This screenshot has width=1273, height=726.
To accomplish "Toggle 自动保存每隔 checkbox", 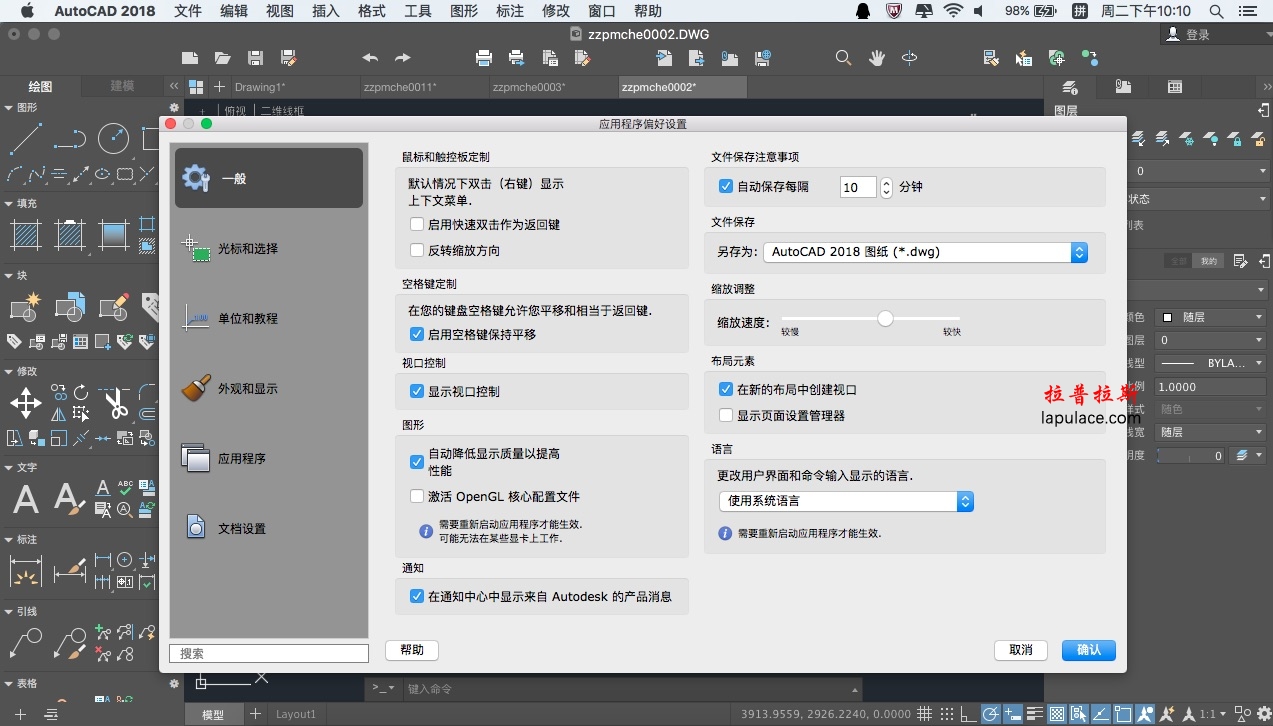I will pyautogui.click(x=726, y=186).
